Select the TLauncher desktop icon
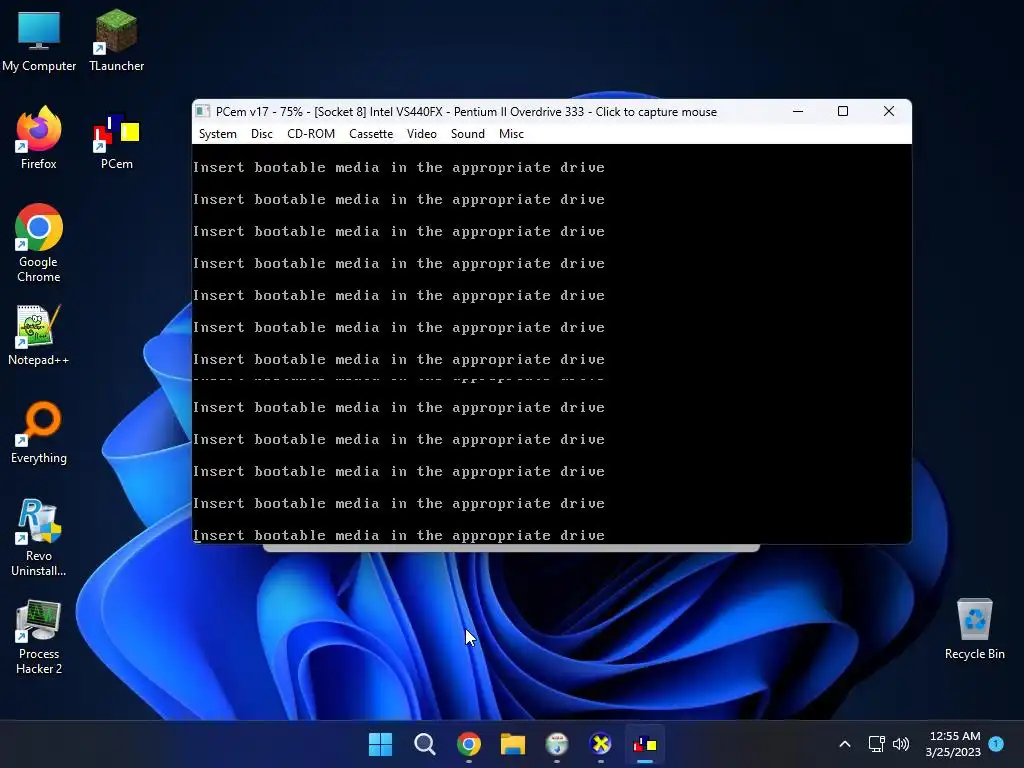Image resolution: width=1024 pixels, height=768 pixels. pos(116,40)
